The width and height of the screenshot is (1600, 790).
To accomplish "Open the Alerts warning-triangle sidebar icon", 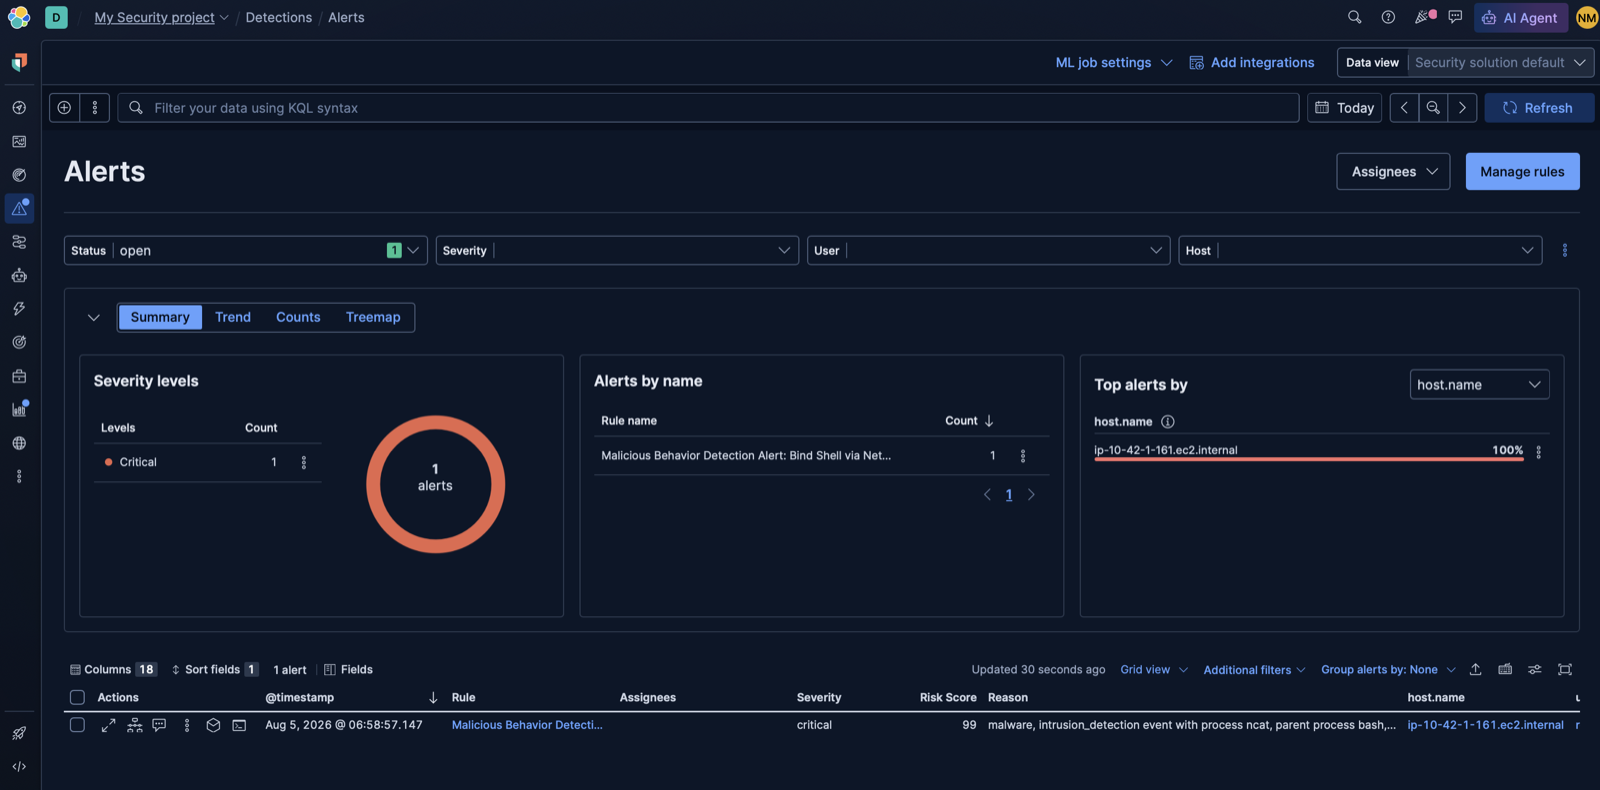I will (x=19, y=208).
